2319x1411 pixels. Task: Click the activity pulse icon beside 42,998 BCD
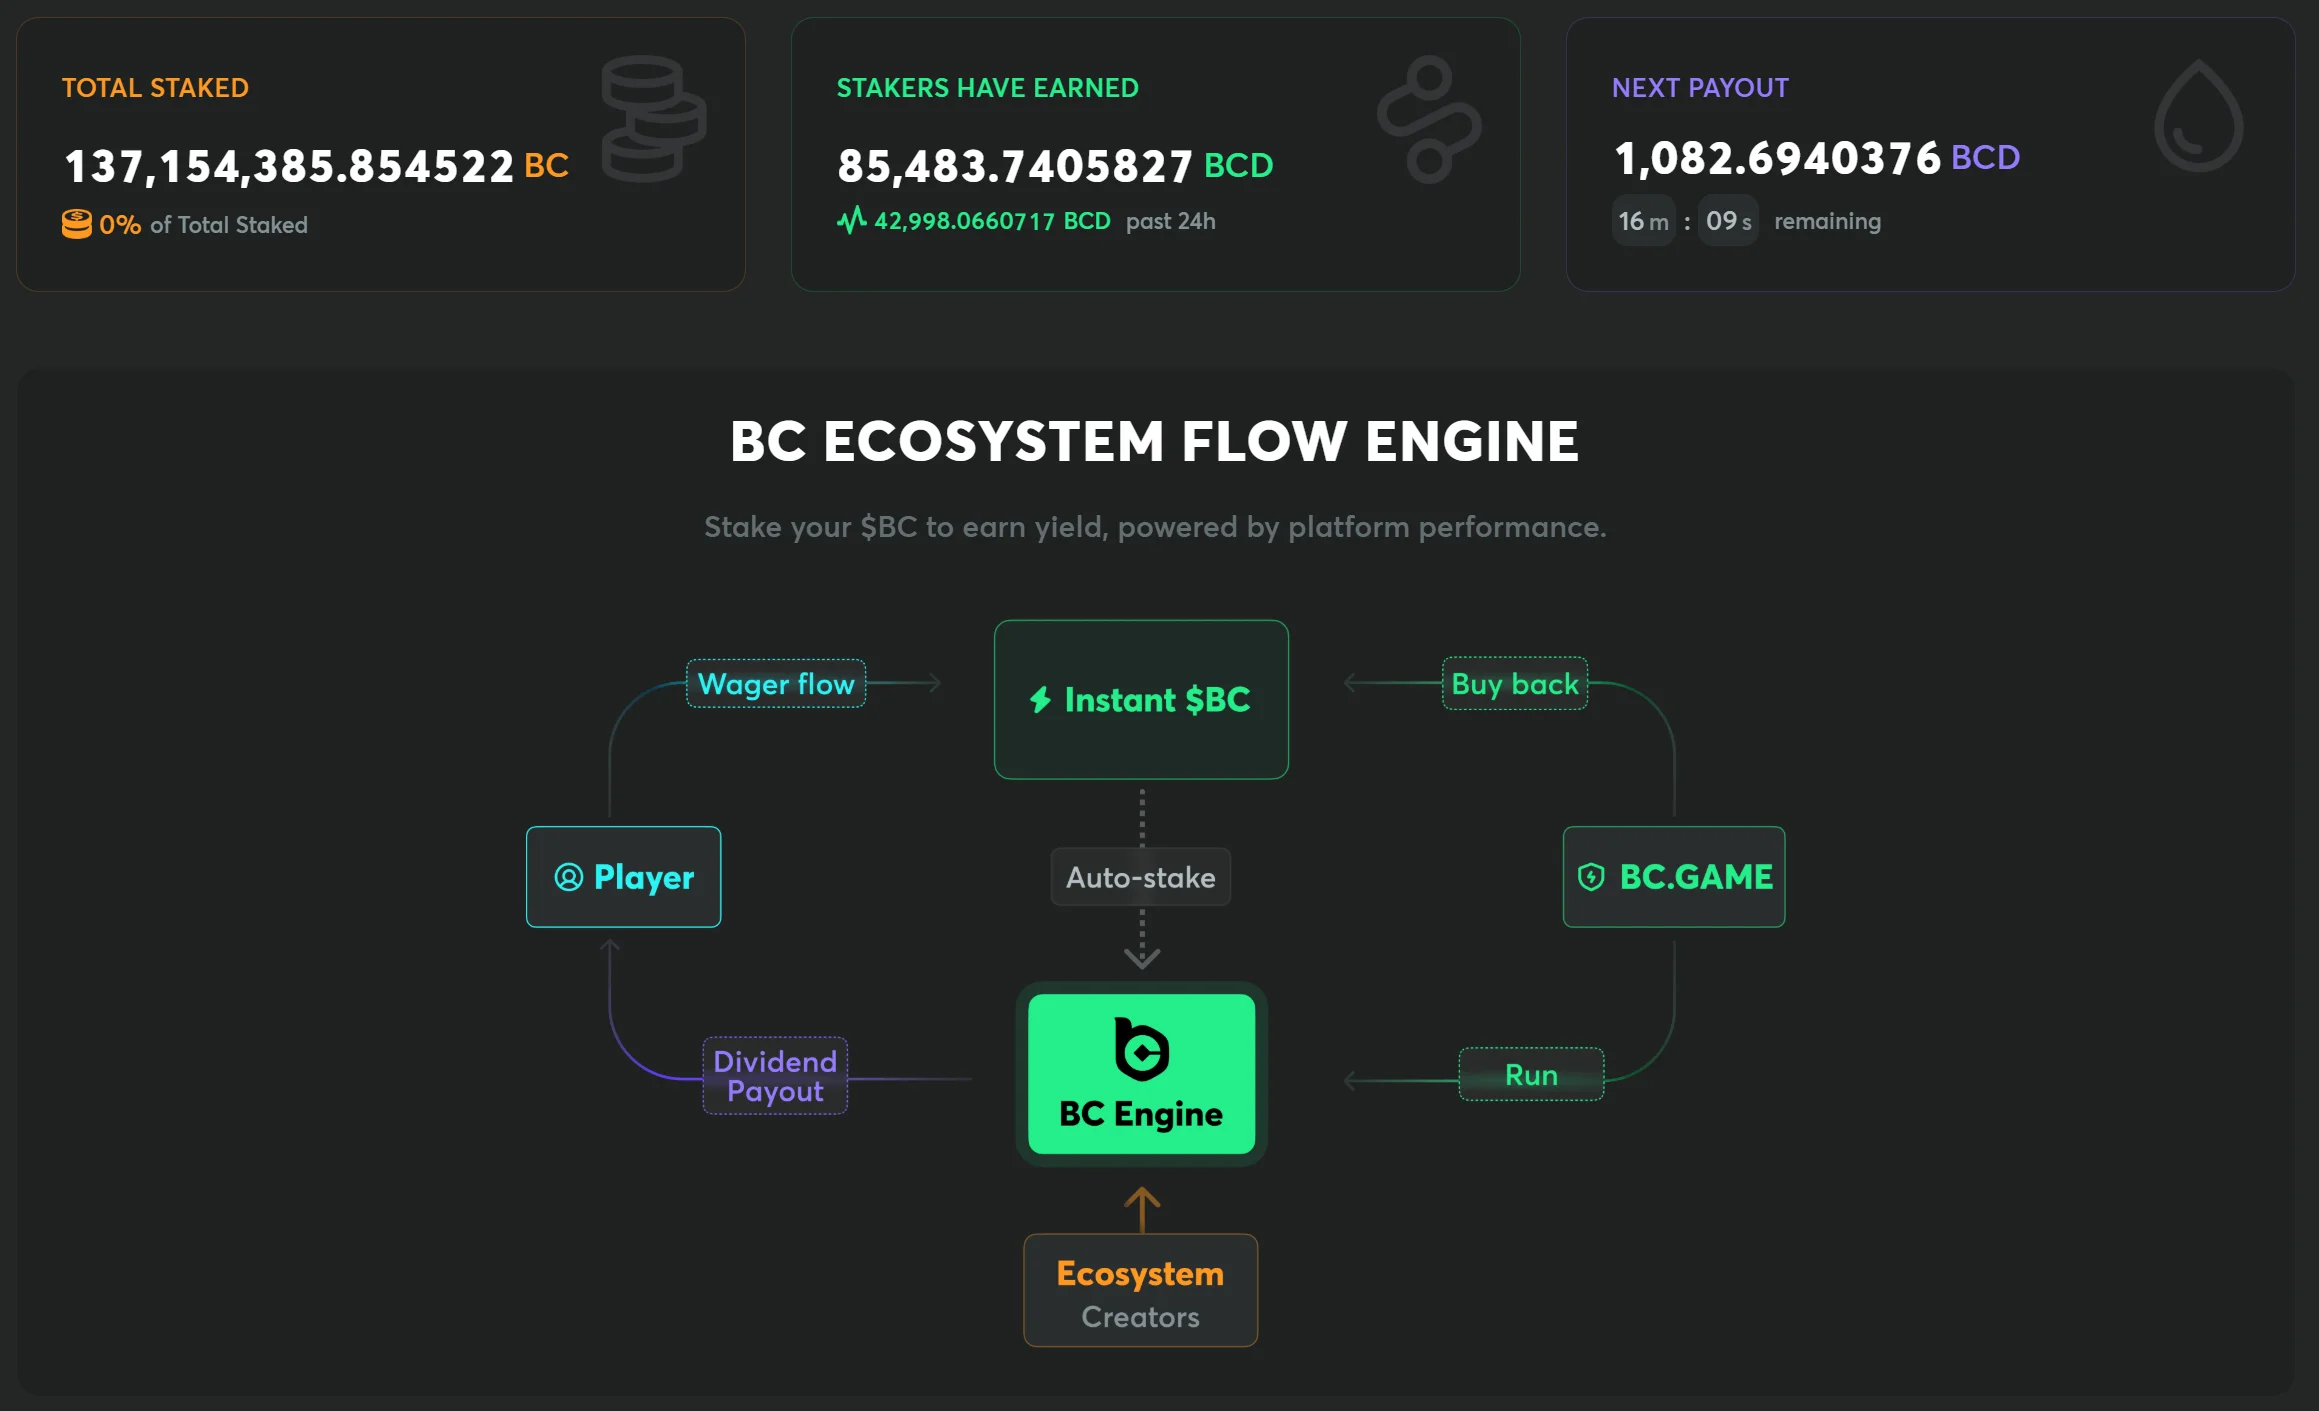(x=851, y=221)
